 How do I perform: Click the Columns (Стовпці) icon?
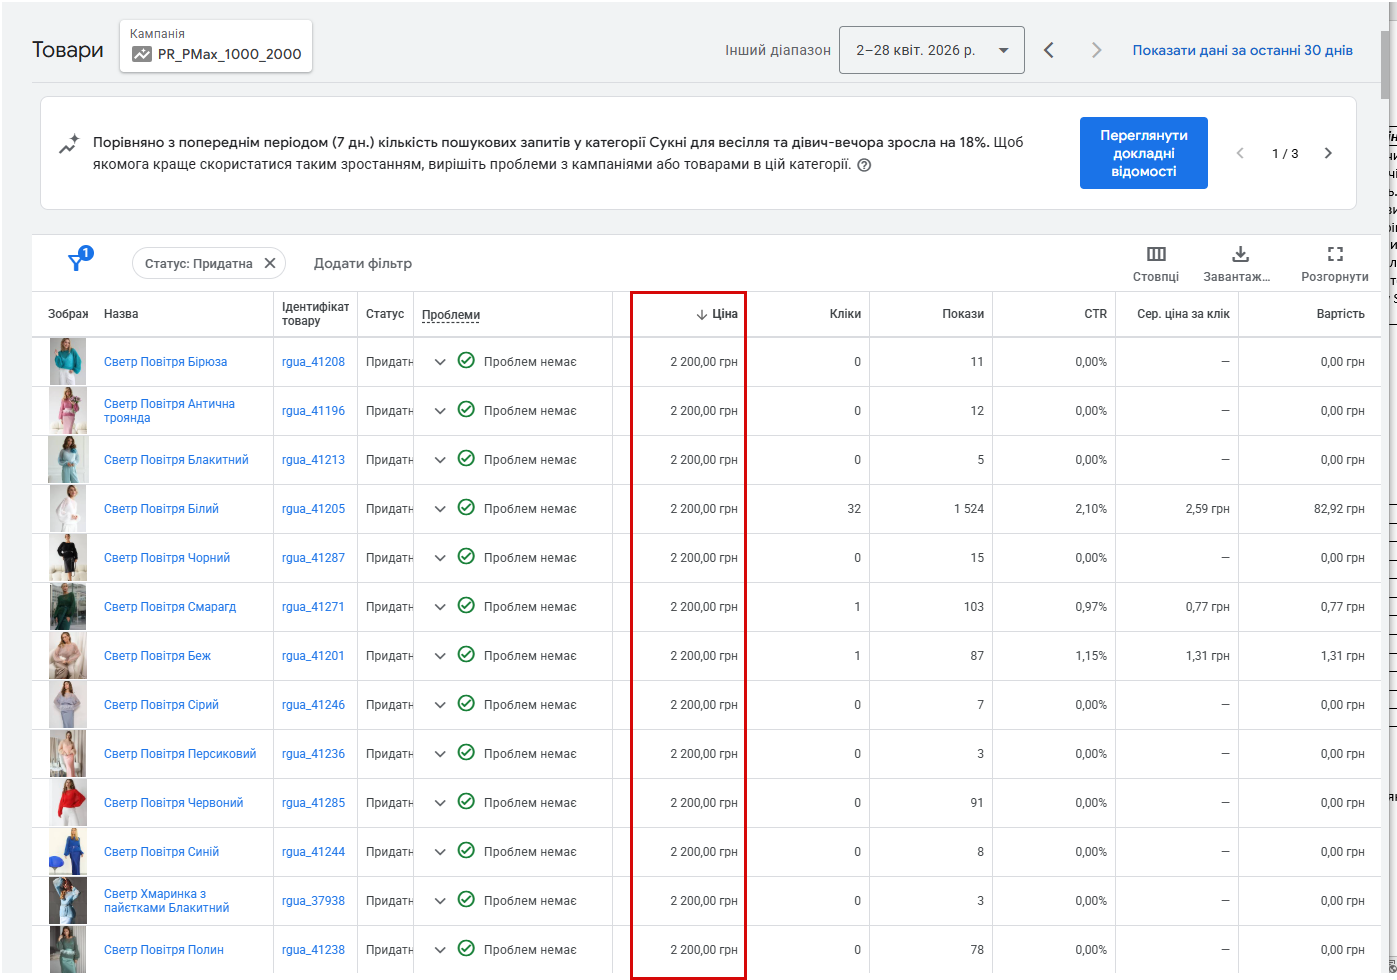coord(1156,254)
